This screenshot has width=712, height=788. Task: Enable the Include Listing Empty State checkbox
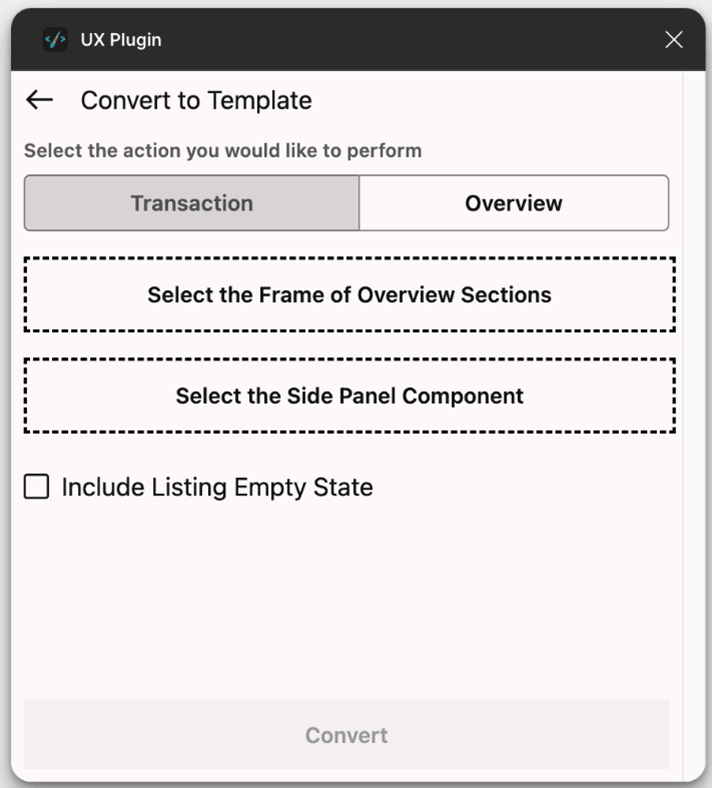pyautogui.click(x=37, y=487)
